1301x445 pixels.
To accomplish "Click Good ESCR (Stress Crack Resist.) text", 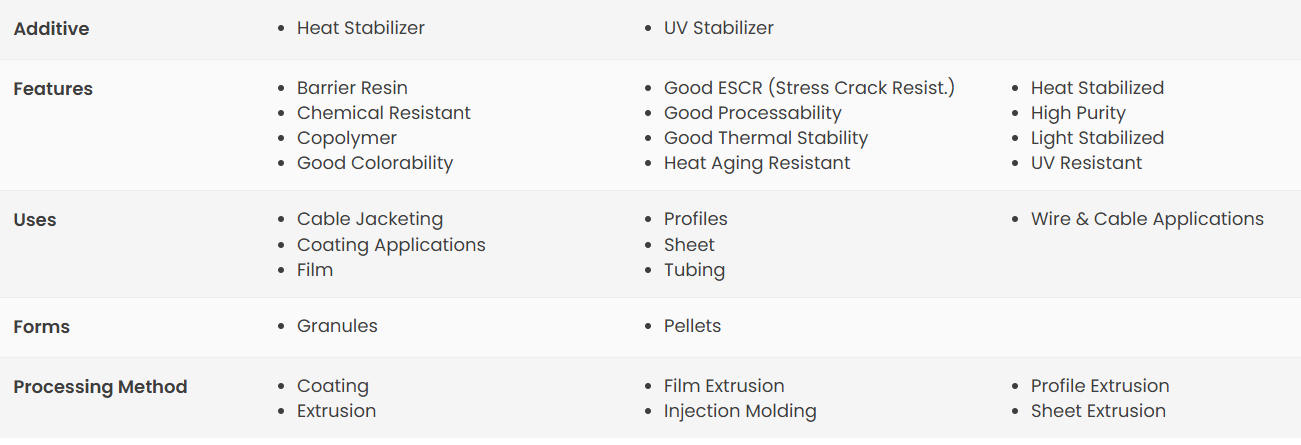I will 809,88.
